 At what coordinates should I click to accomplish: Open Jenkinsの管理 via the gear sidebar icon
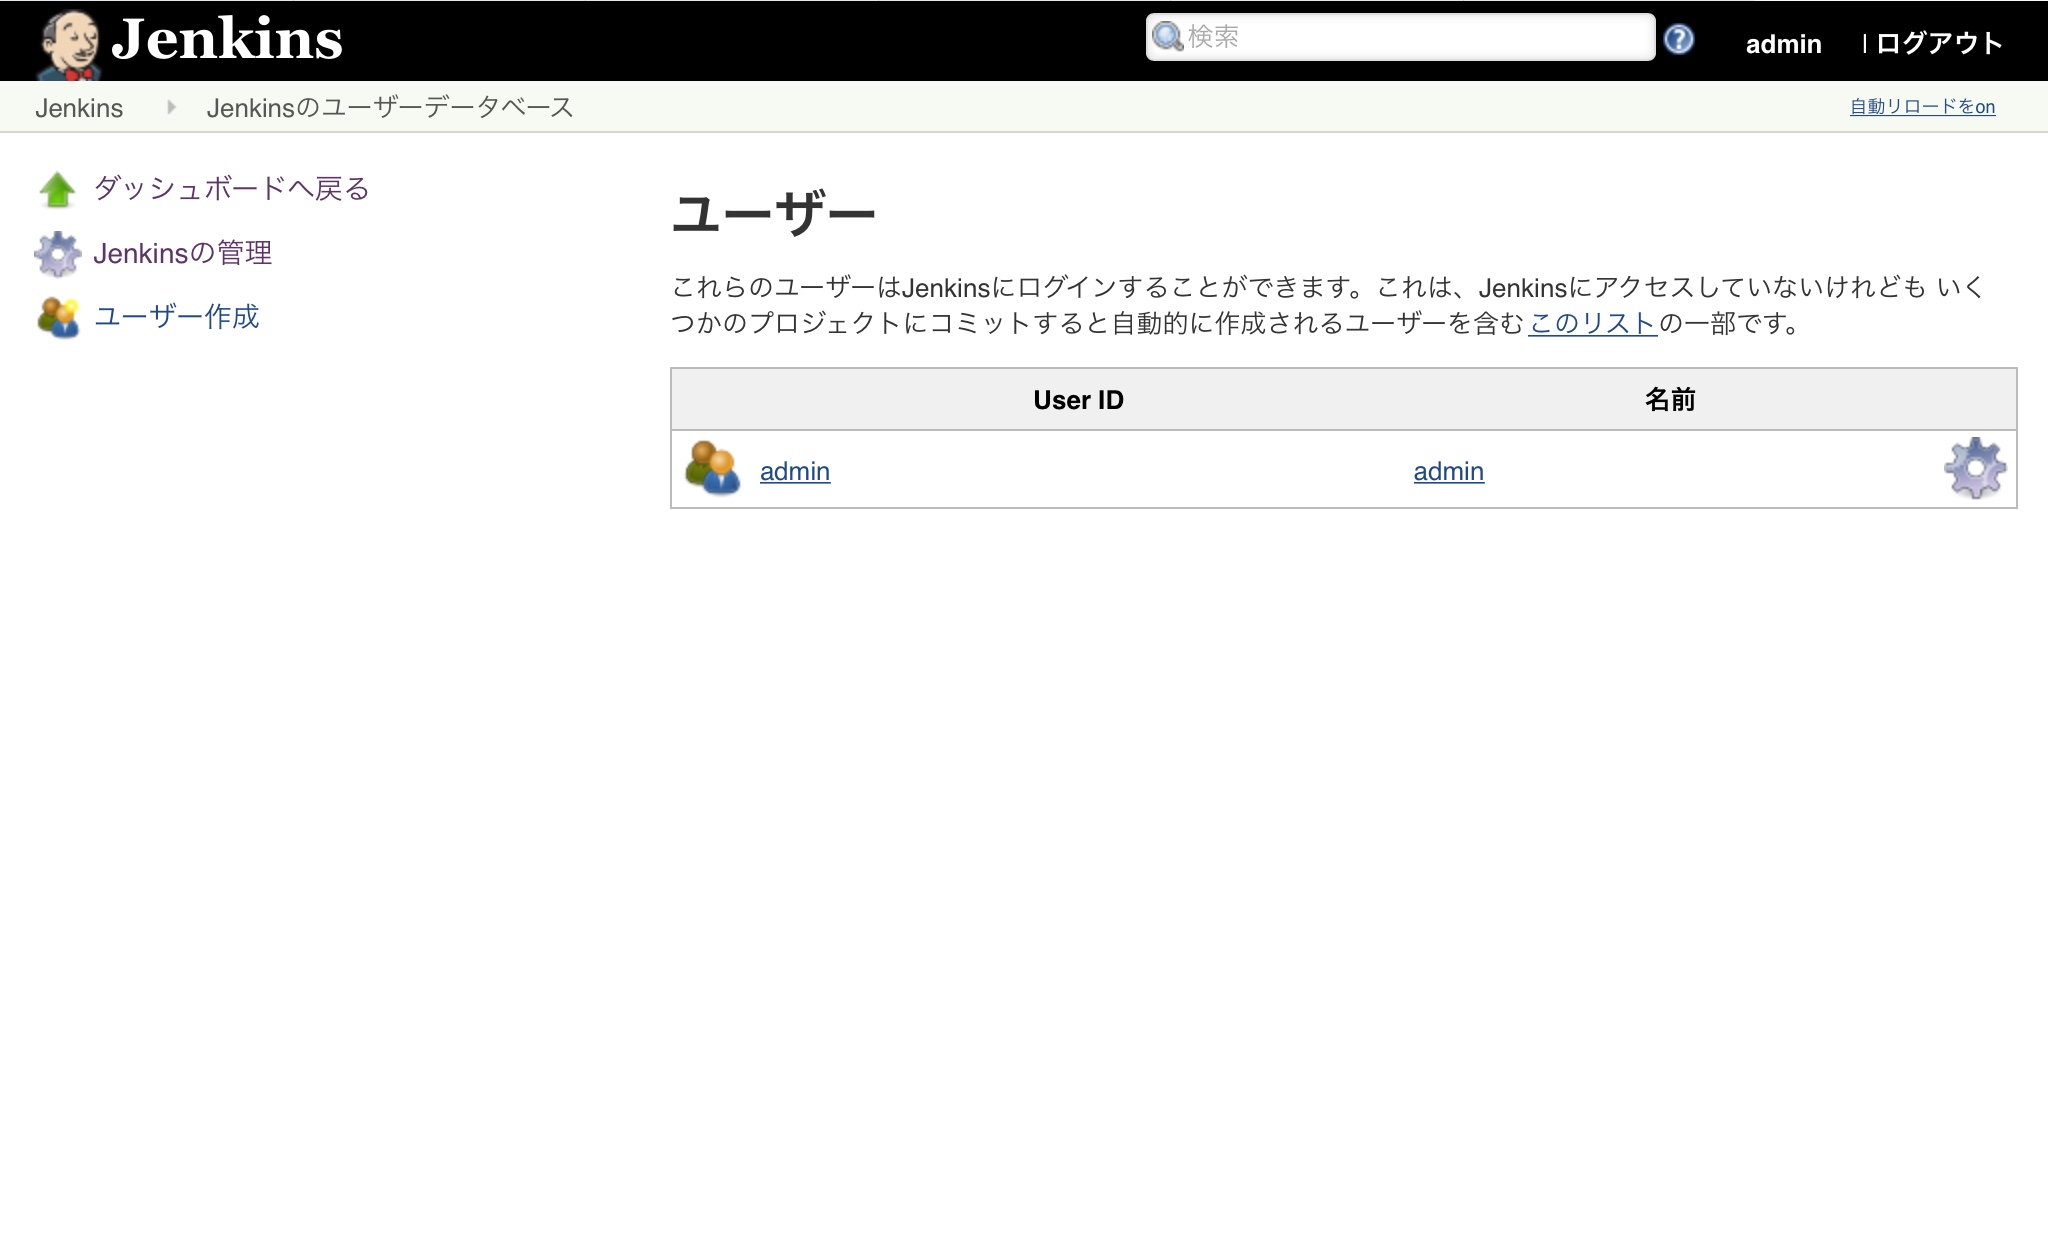(58, 253)
